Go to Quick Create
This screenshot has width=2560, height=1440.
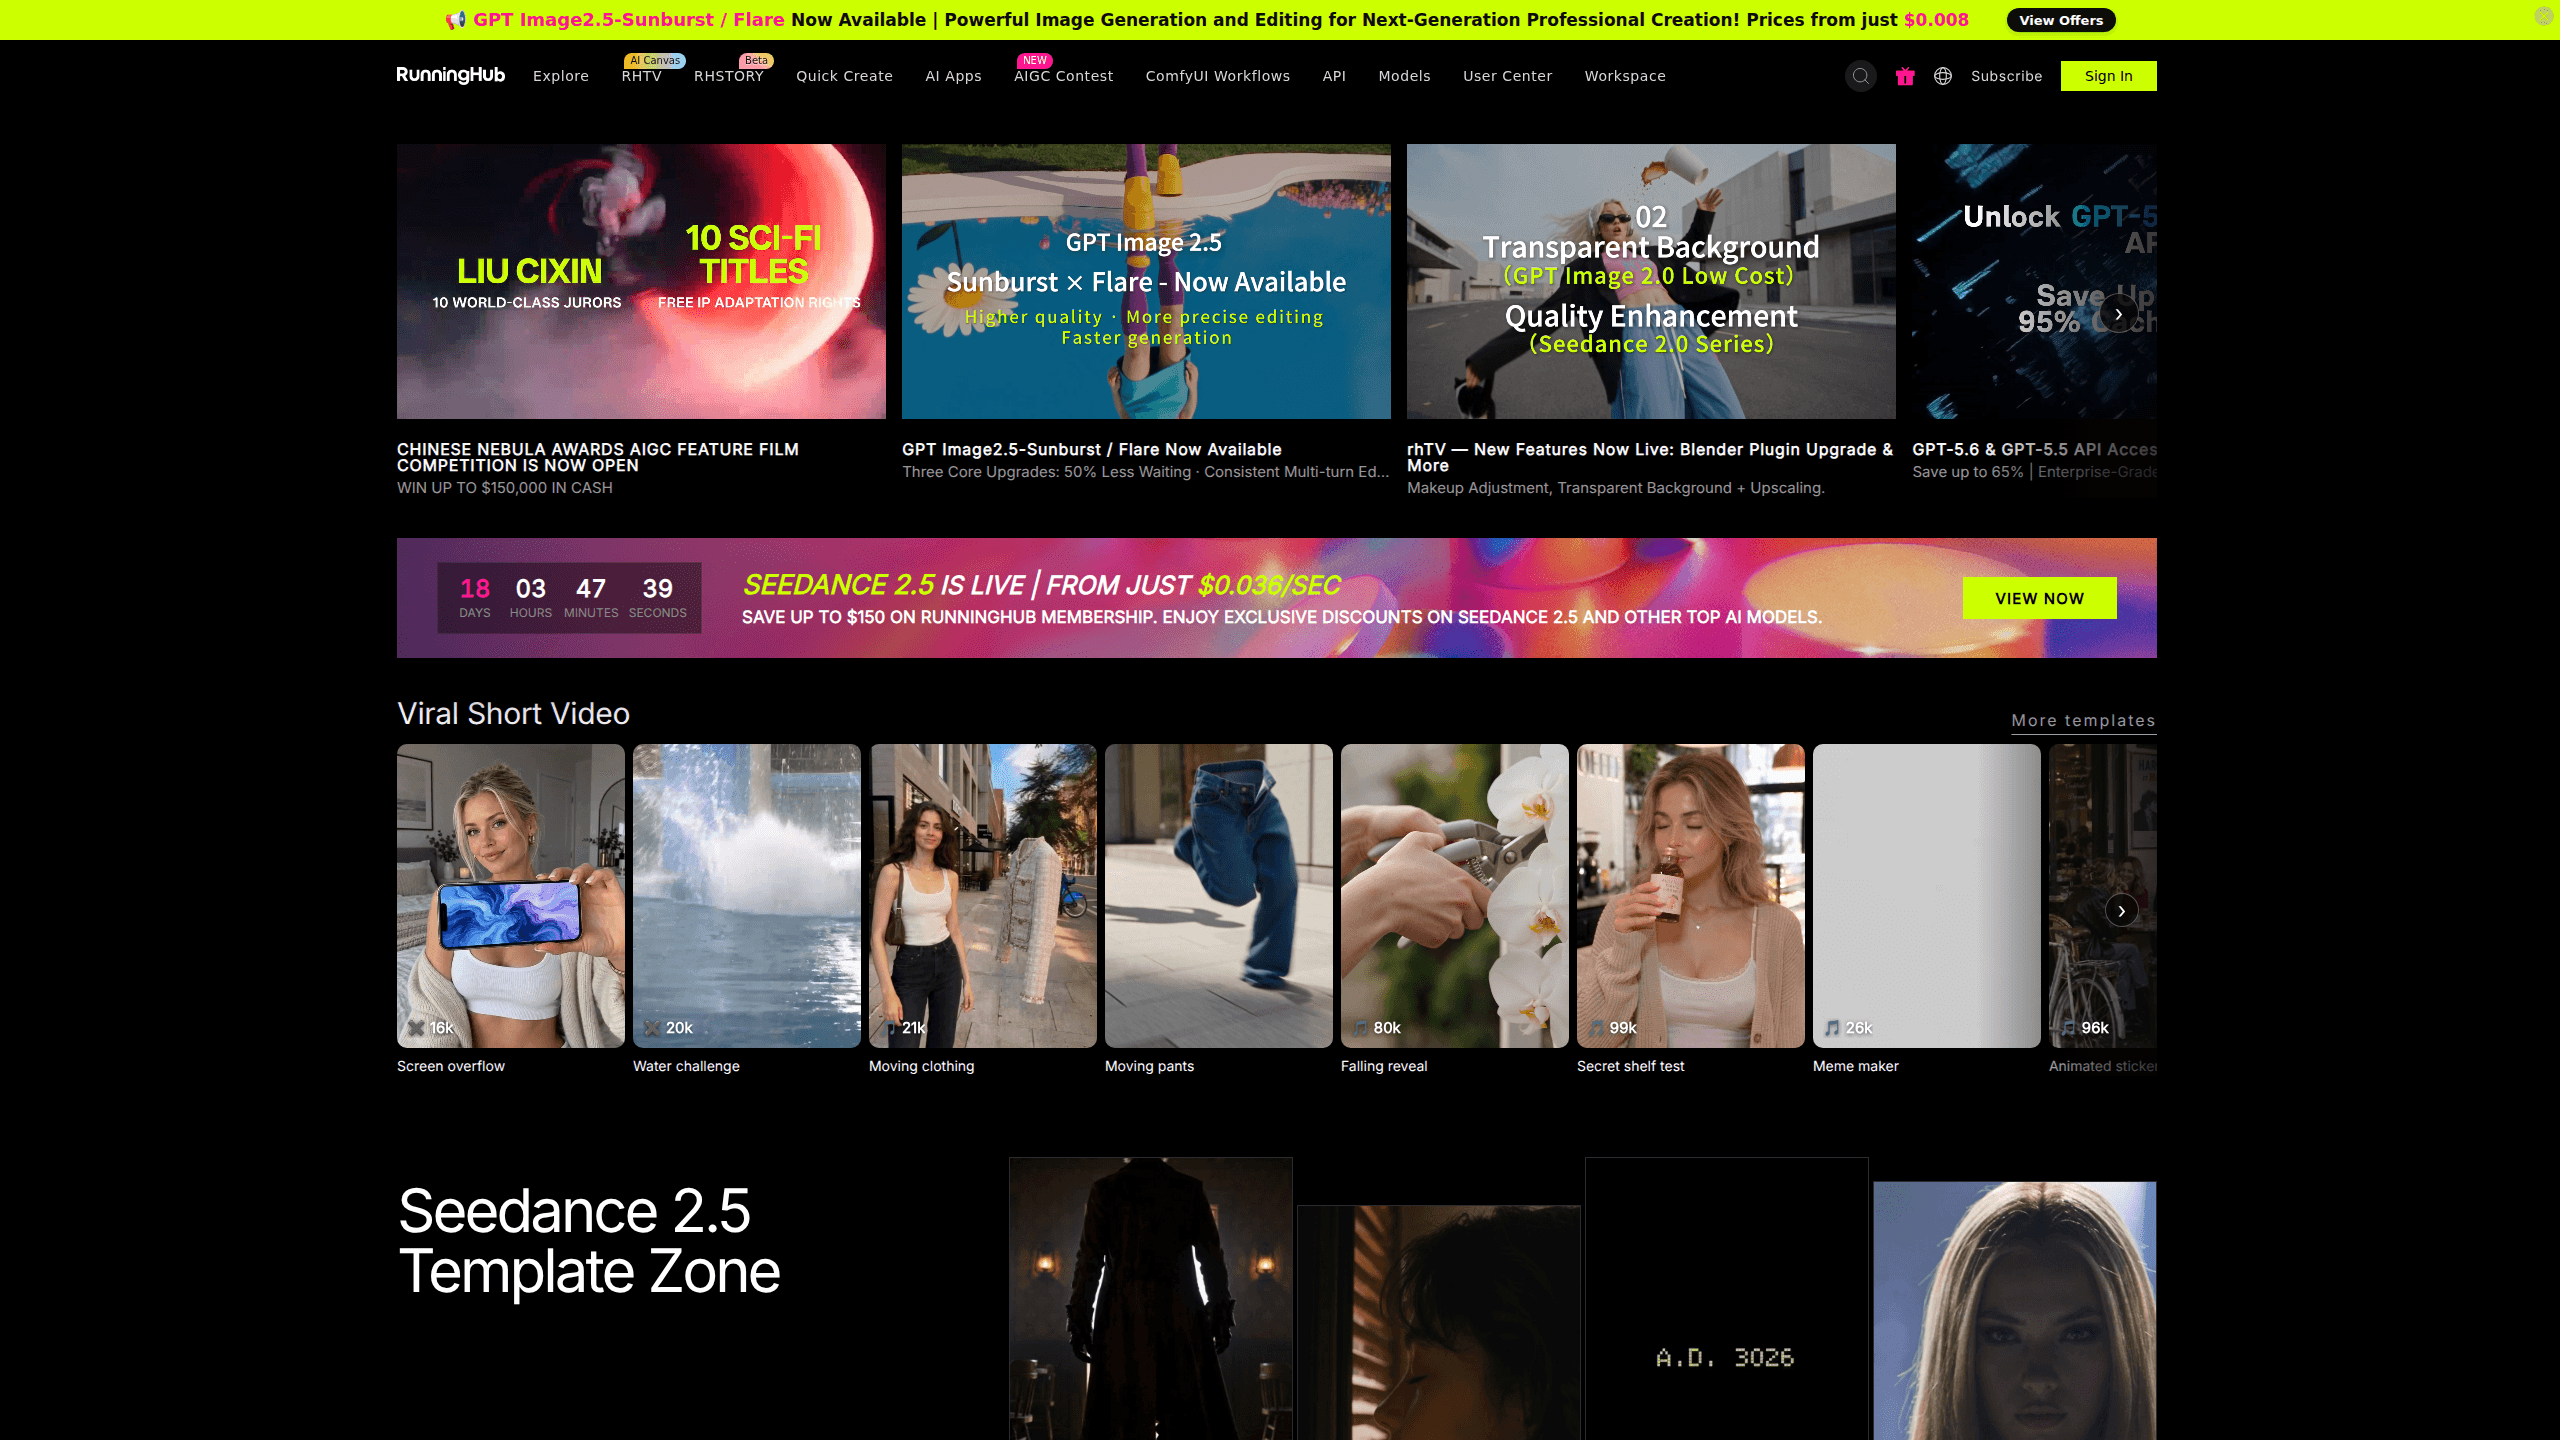(x=844, y=76)
